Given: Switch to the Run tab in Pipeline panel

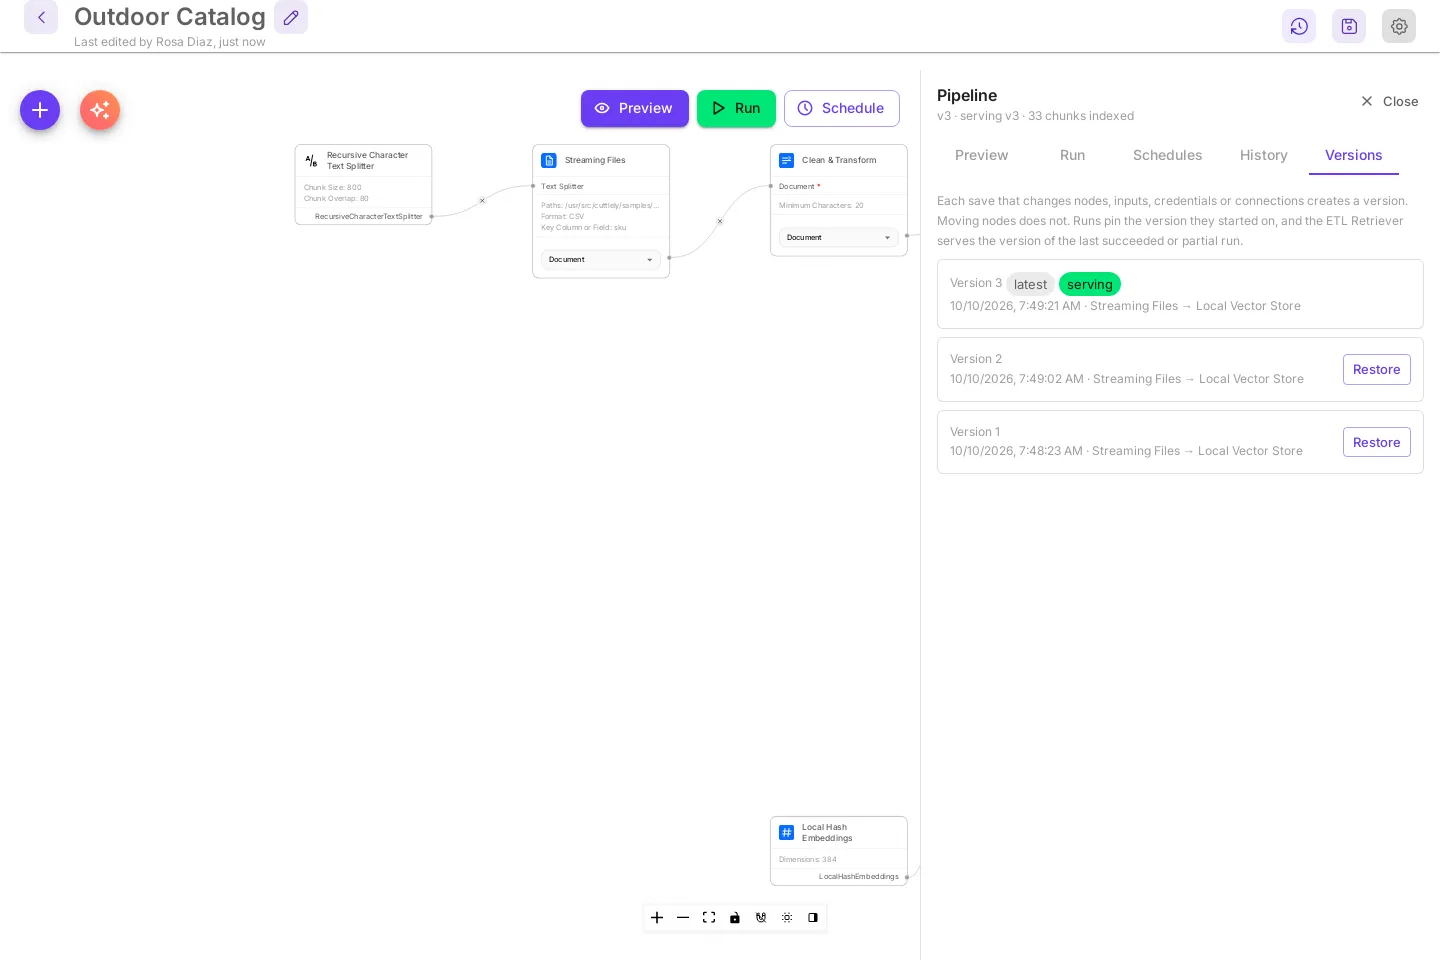Looking at the screenshot, I should [x=1072, y=155].
